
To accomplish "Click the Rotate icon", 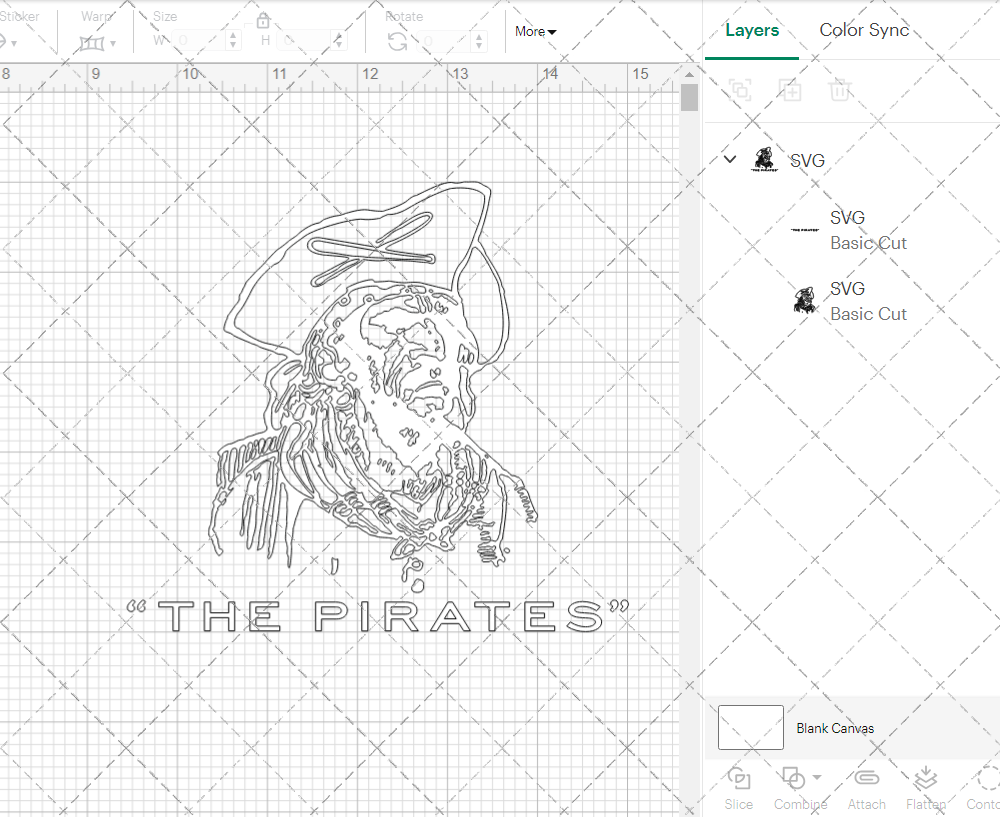I will (x=397, y=42).
